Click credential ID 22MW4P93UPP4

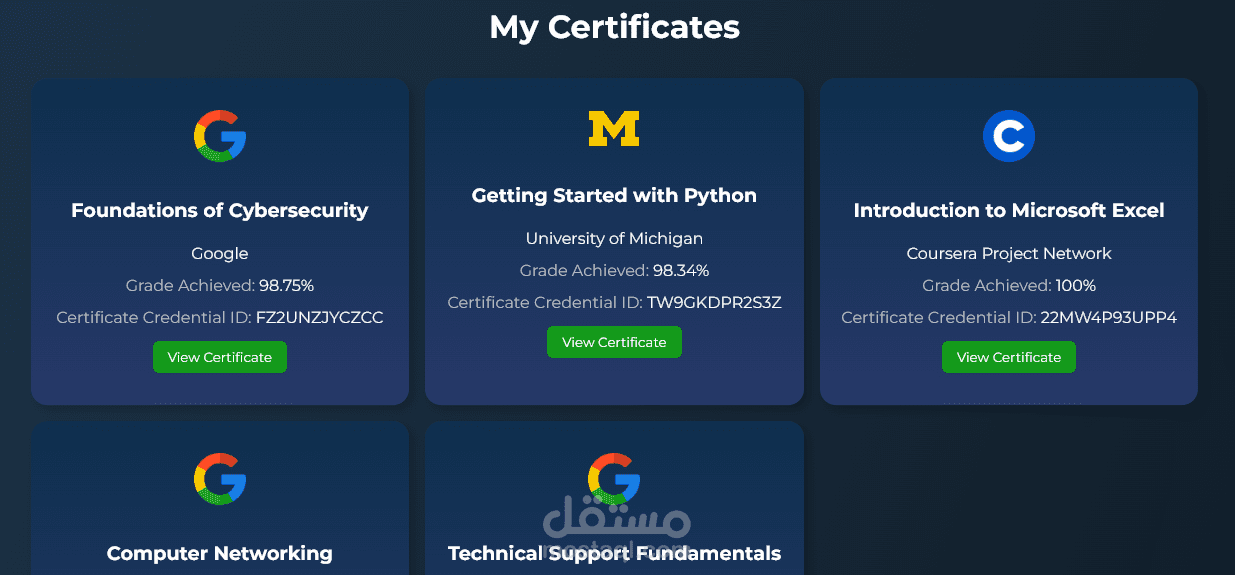tap(1108, 317)
